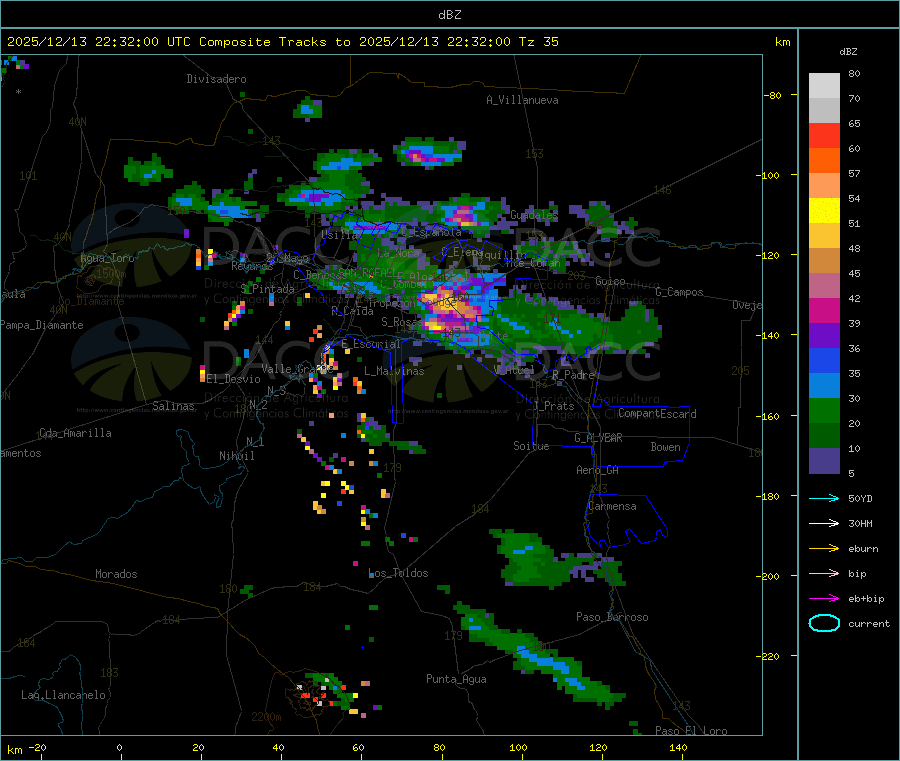900x761 pixels.
Task: Click the A_Villanueva location label
Action: coord(522,100)
